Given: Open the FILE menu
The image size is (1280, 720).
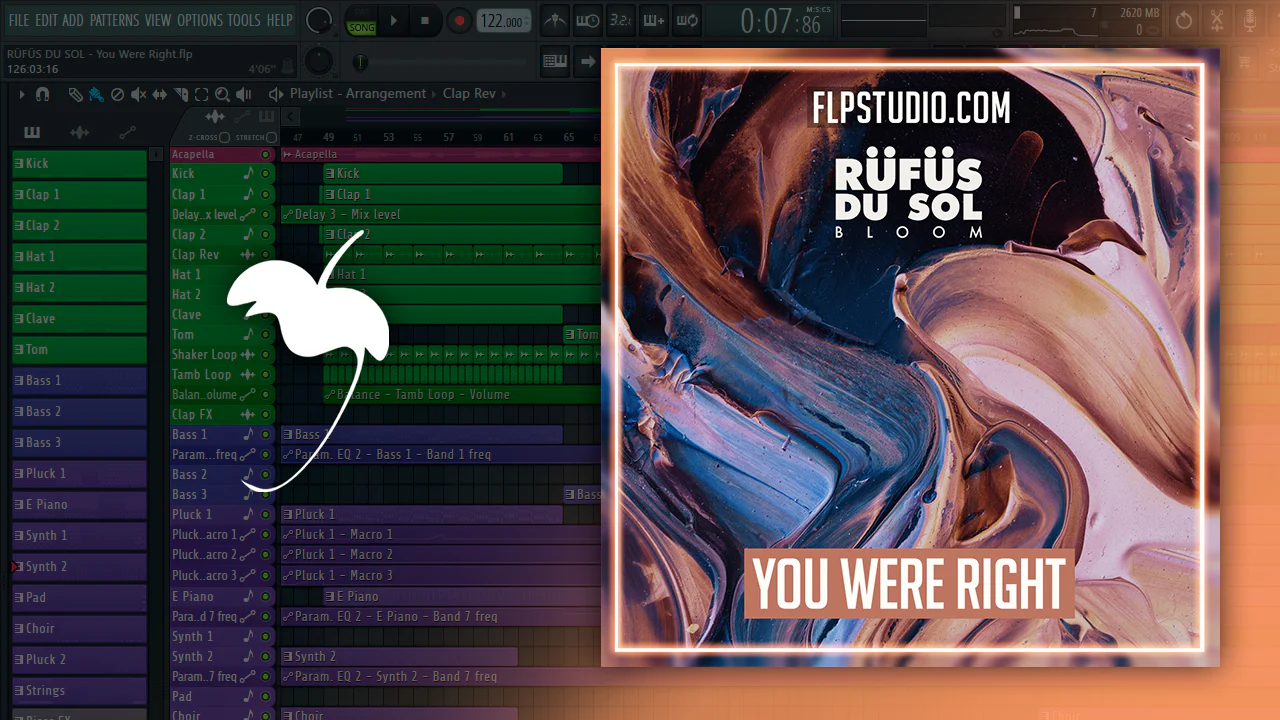Looking at the screenshot, I should pyautogui.click(x=19, y=20).
